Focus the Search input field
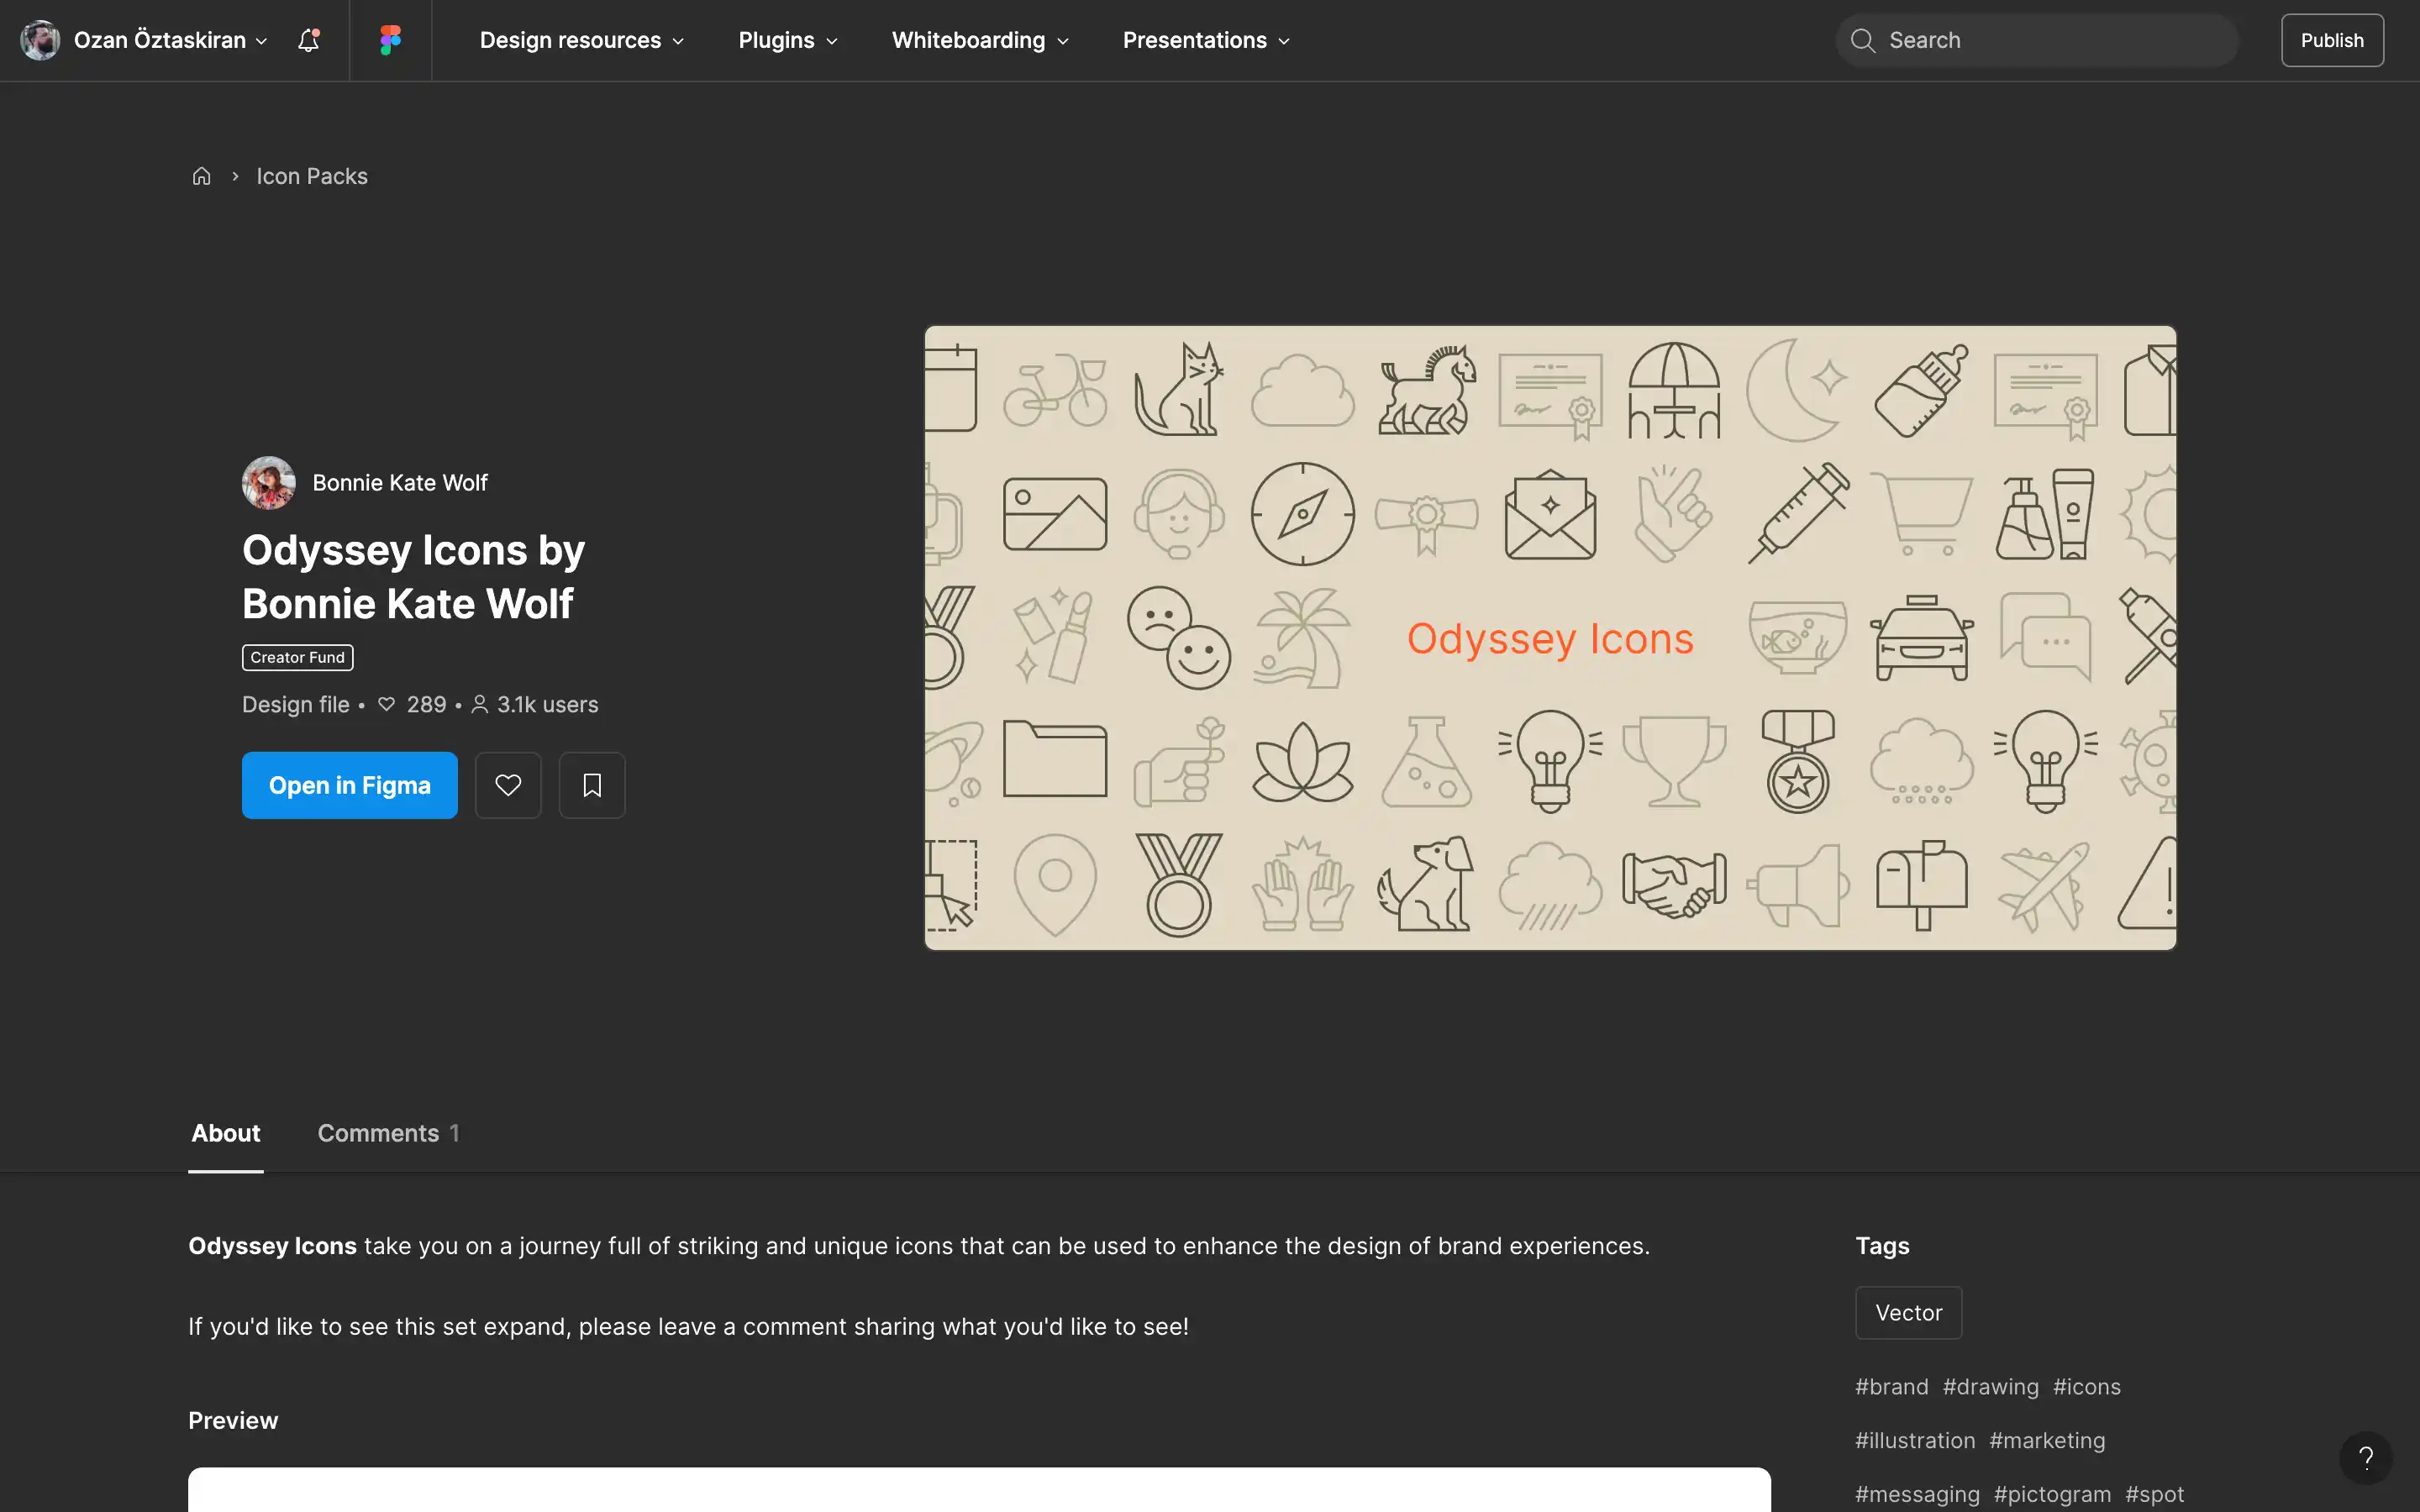 [x=2037, y=40]
